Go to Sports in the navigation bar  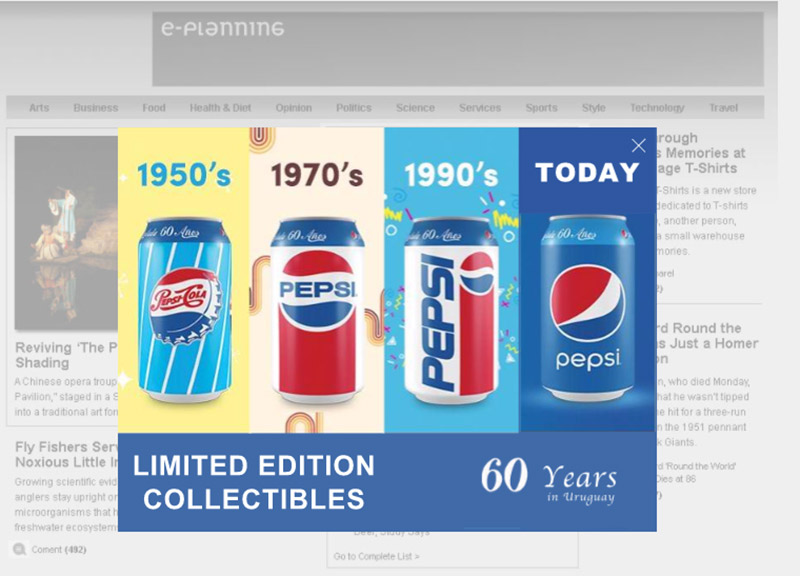coord(541,108)
